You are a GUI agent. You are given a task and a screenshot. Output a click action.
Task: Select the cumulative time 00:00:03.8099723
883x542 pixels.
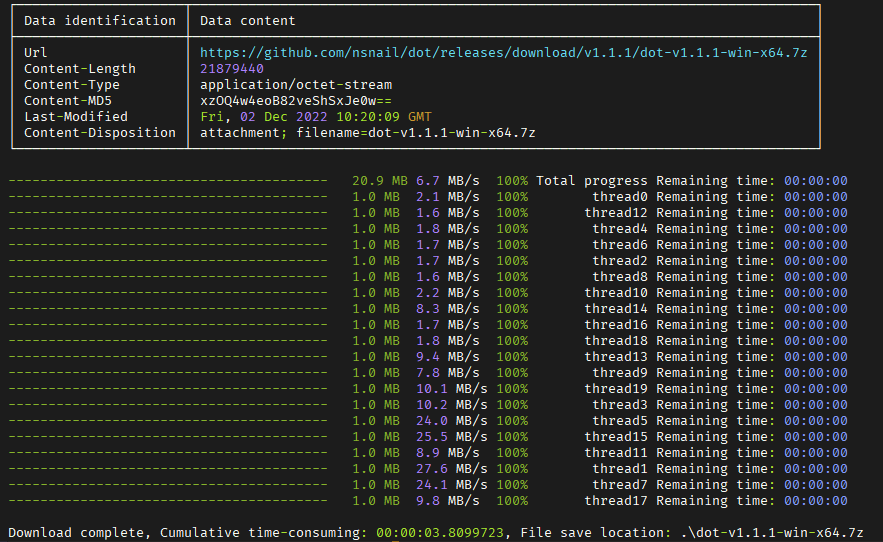coord(439,531)
